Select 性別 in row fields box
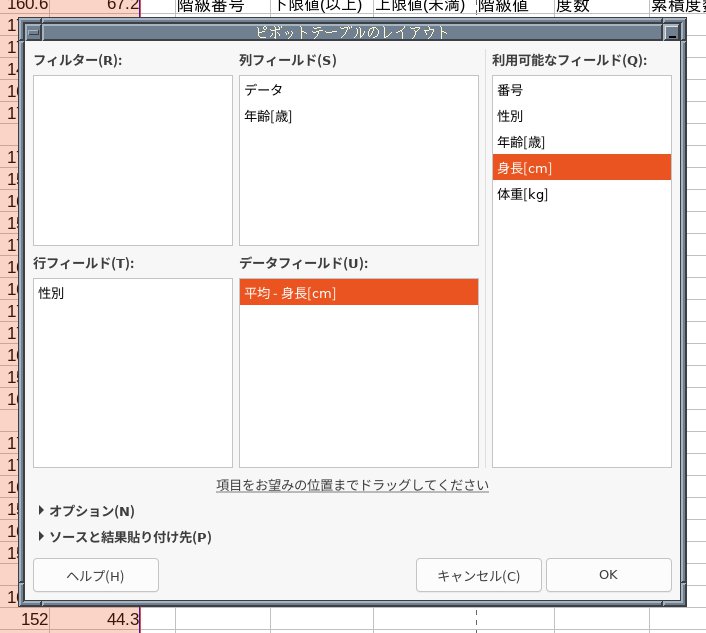This screenshot has height=633, width=706. (51, 293)
